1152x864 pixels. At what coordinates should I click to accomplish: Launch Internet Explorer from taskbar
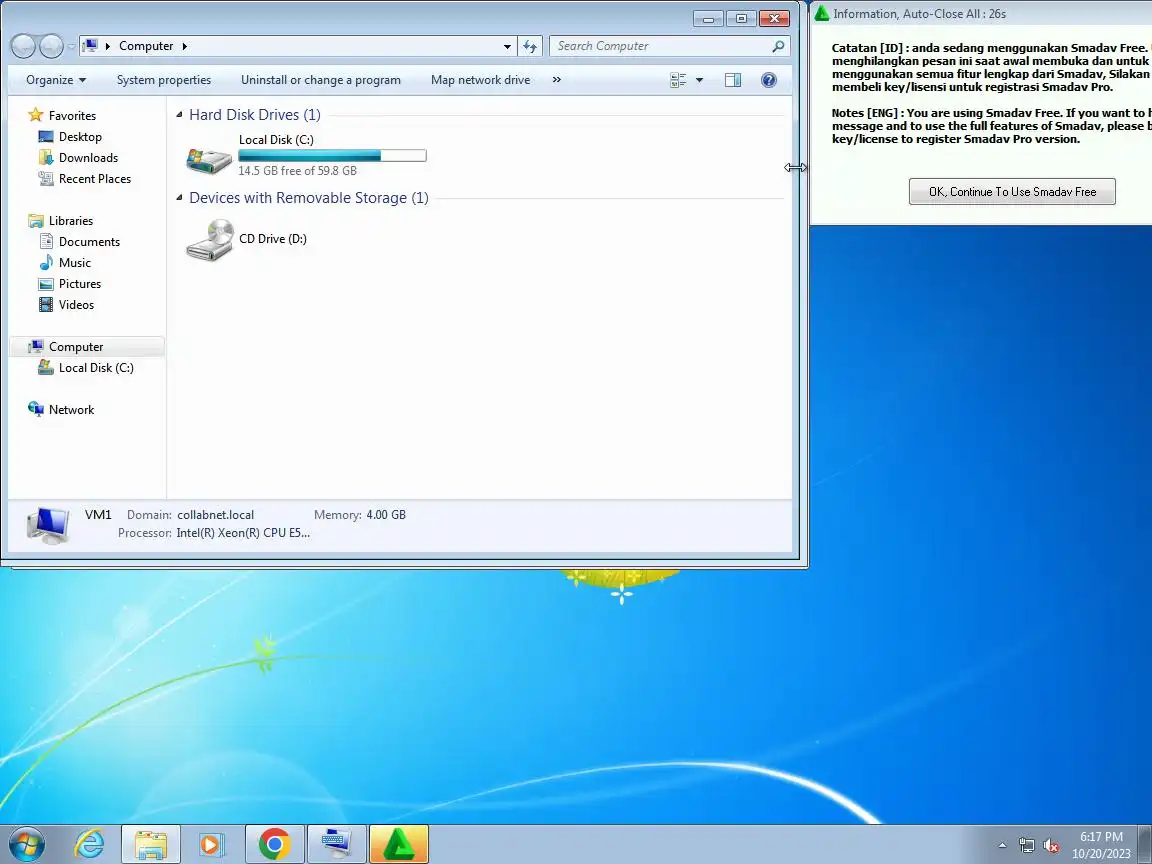90,845
